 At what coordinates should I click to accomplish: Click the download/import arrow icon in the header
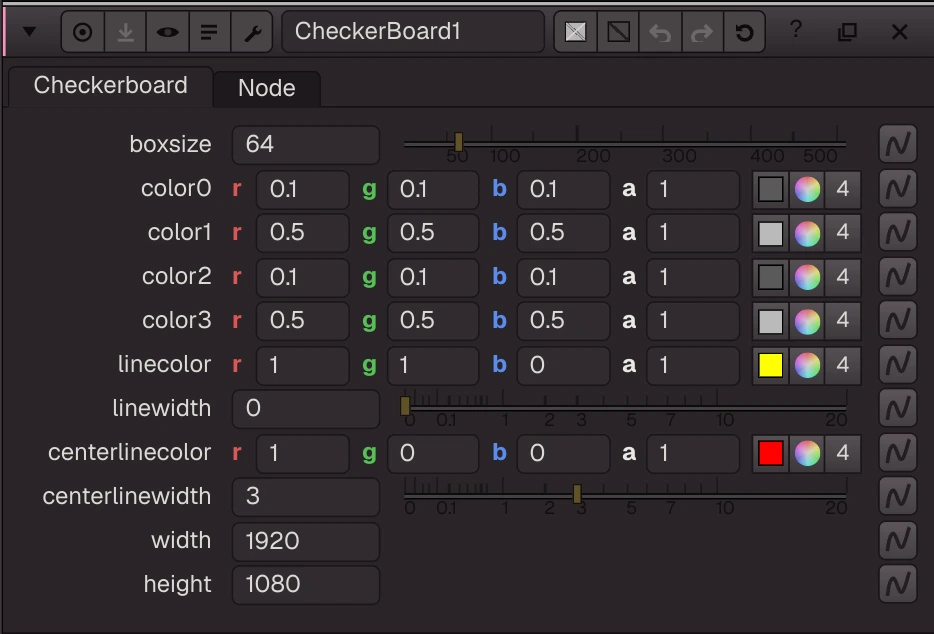click(125, 32)
